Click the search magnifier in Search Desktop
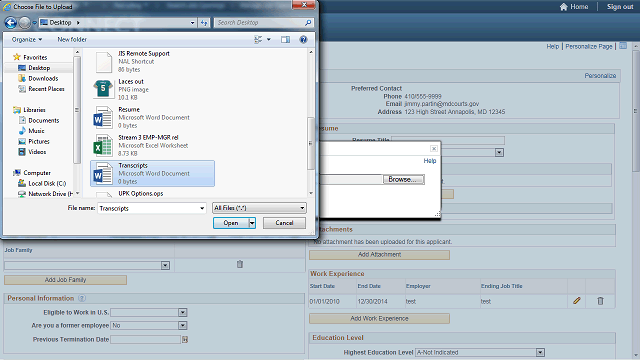Screen dimensions: 640x360 point(308,23)
